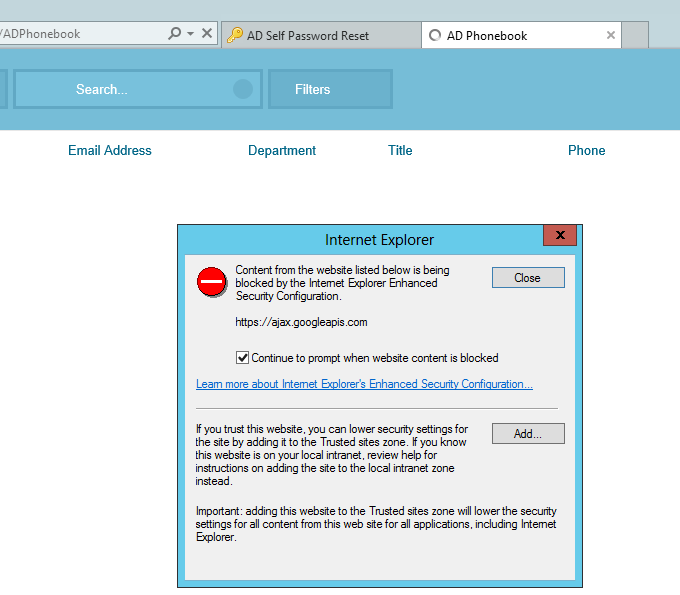Click the loading spinner on AD Phonebook tab

[x=435, y=35]
